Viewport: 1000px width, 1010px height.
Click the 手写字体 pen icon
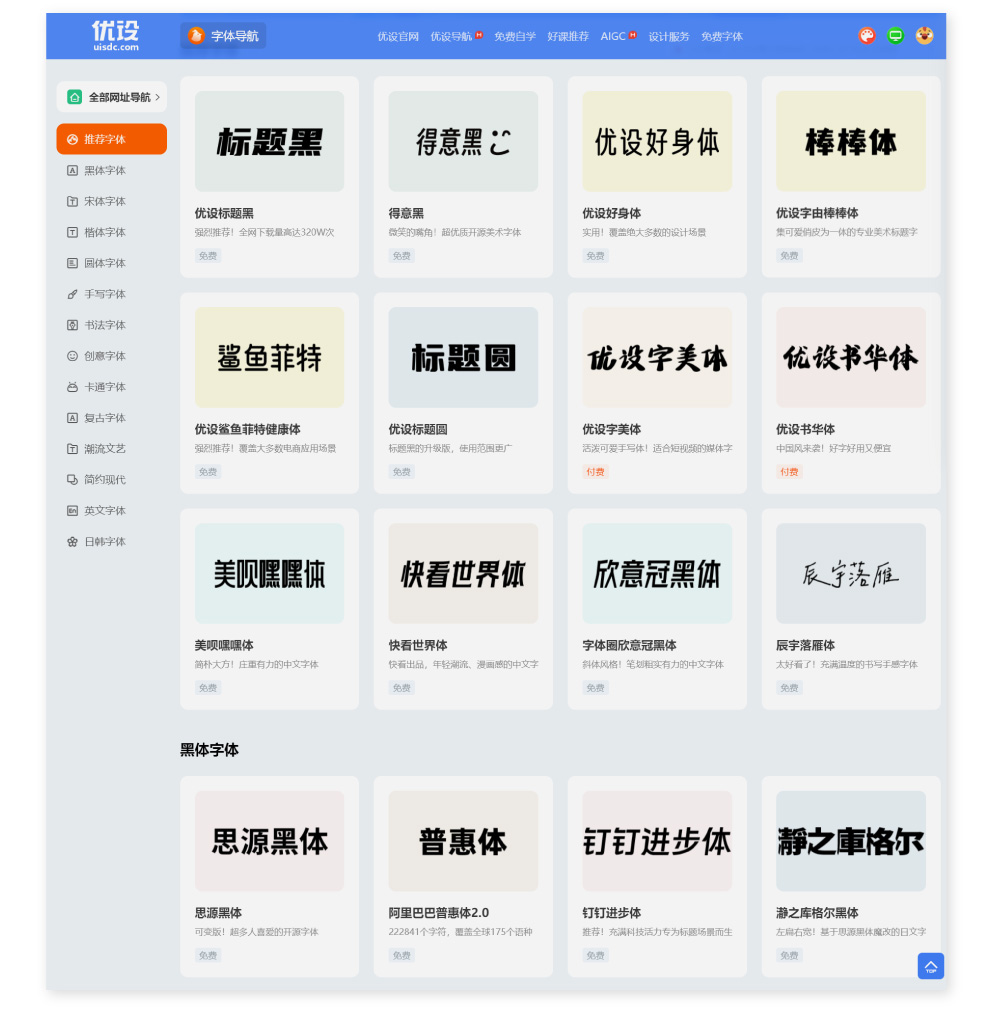(72, 294)
